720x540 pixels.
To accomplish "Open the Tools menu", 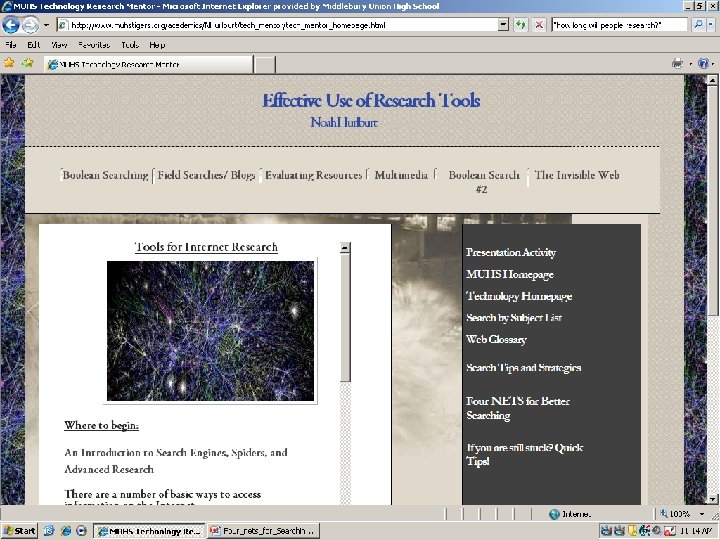I will (x=130, y=45).
